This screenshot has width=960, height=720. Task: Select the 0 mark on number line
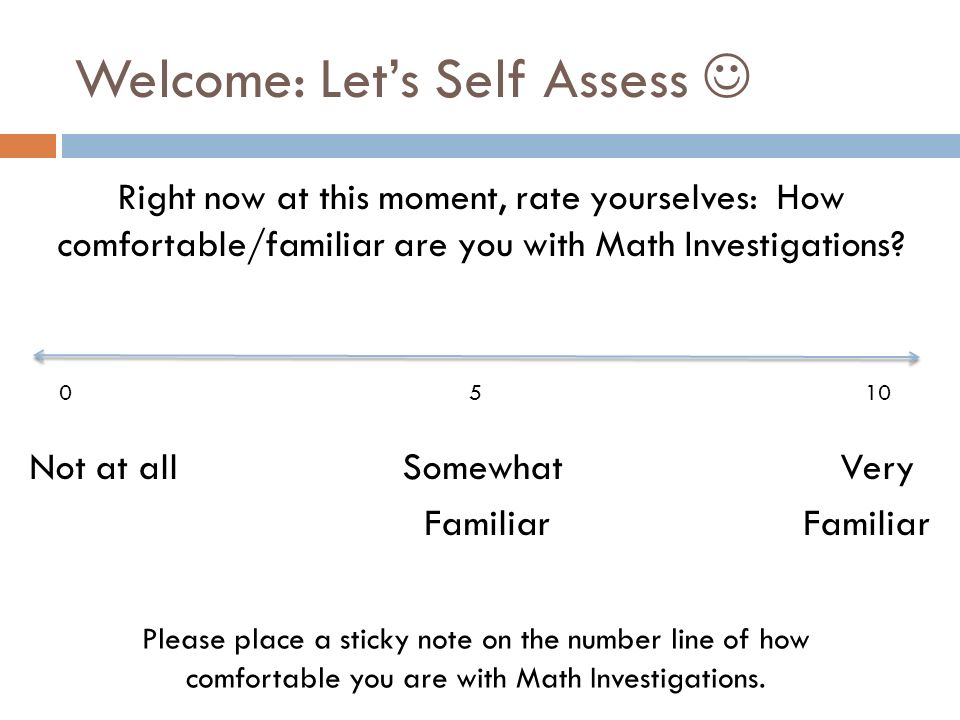tap(66, 392)
